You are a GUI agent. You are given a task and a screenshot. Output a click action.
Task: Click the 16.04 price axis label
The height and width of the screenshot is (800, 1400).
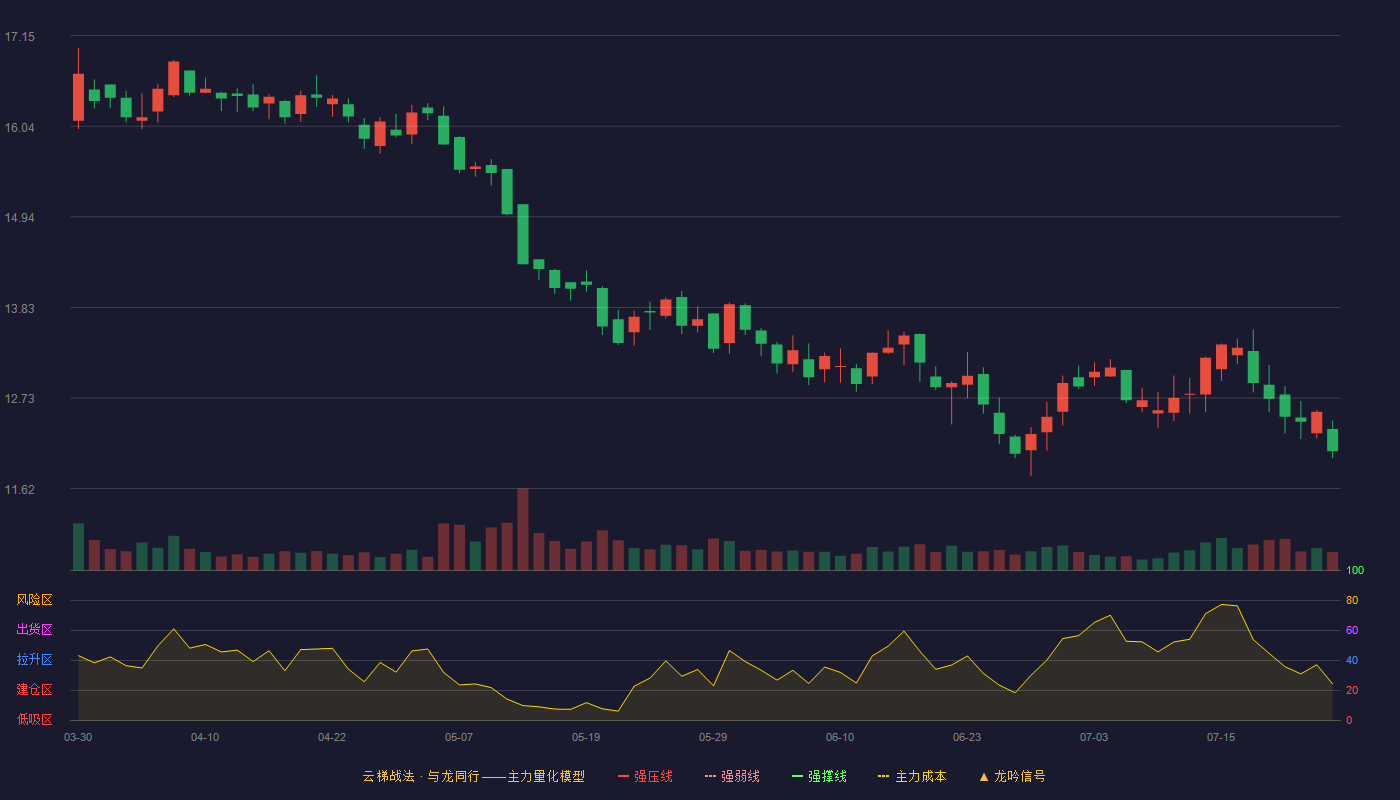pos(20,127)
